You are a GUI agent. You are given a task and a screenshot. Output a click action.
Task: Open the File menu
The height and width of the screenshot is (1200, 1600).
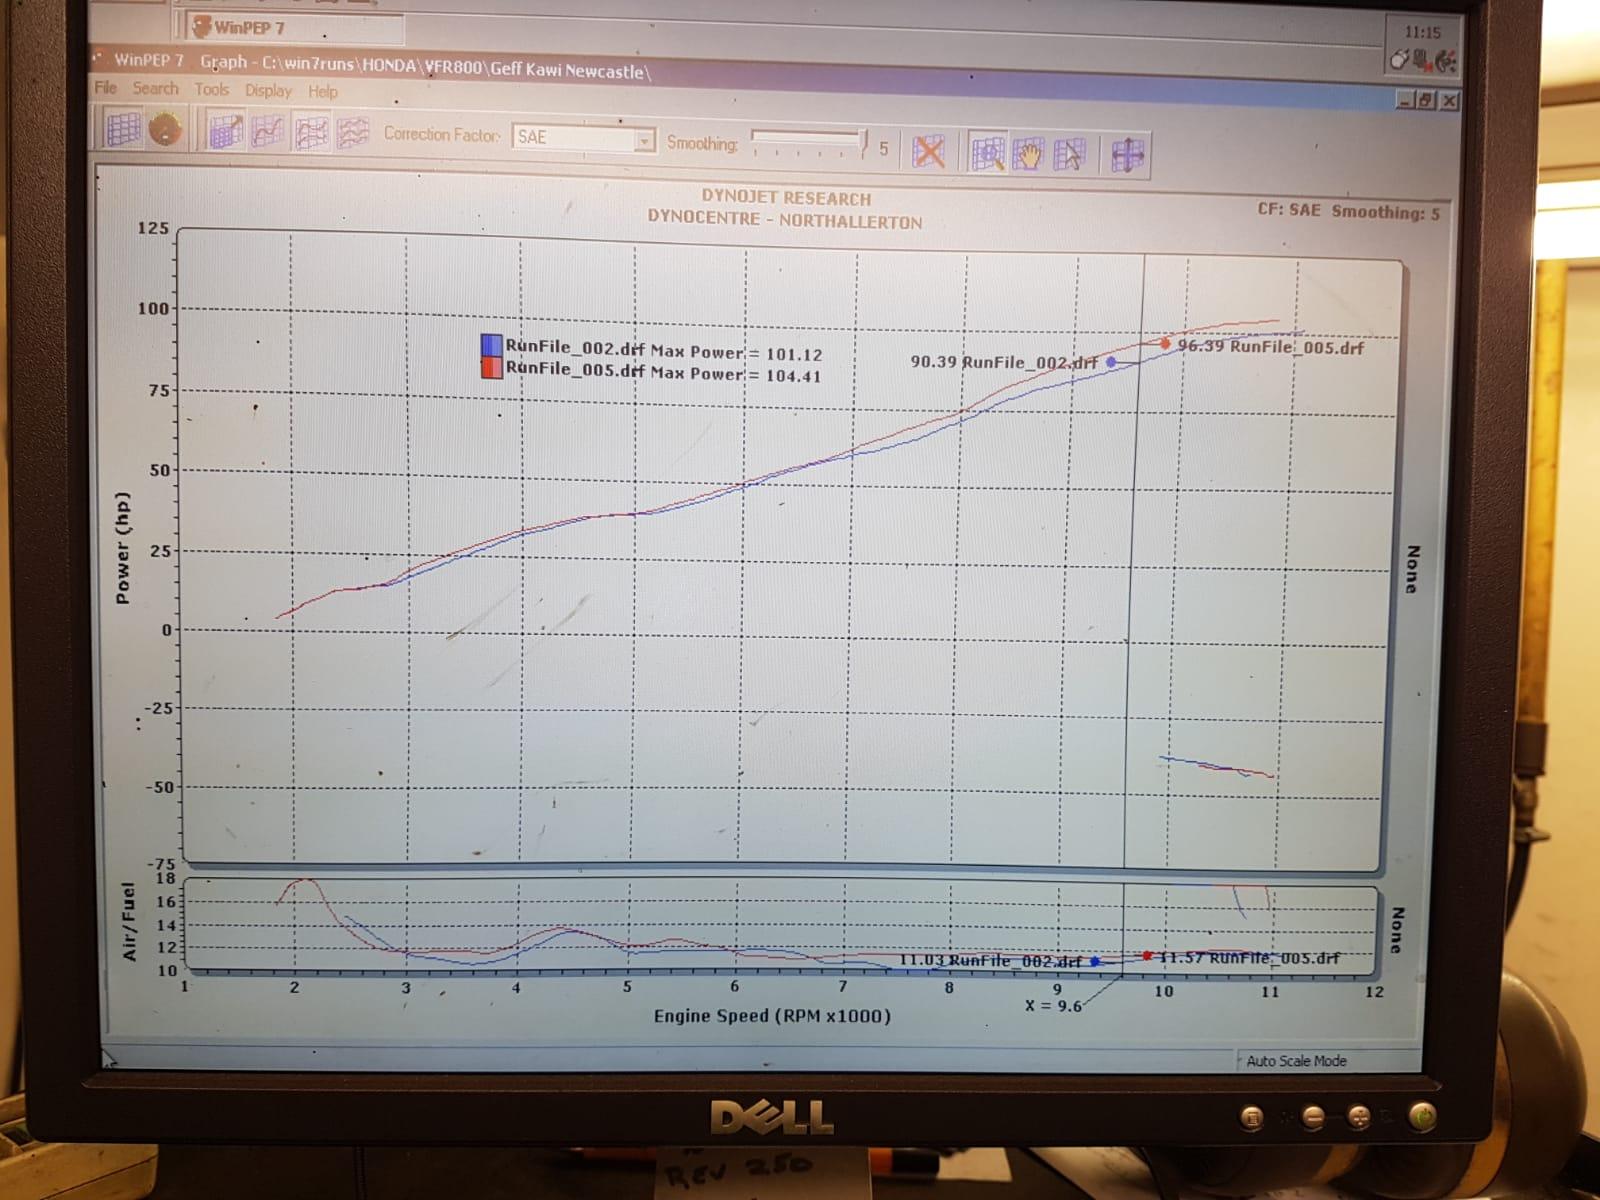pyautogui.click(x=105, y=88)
